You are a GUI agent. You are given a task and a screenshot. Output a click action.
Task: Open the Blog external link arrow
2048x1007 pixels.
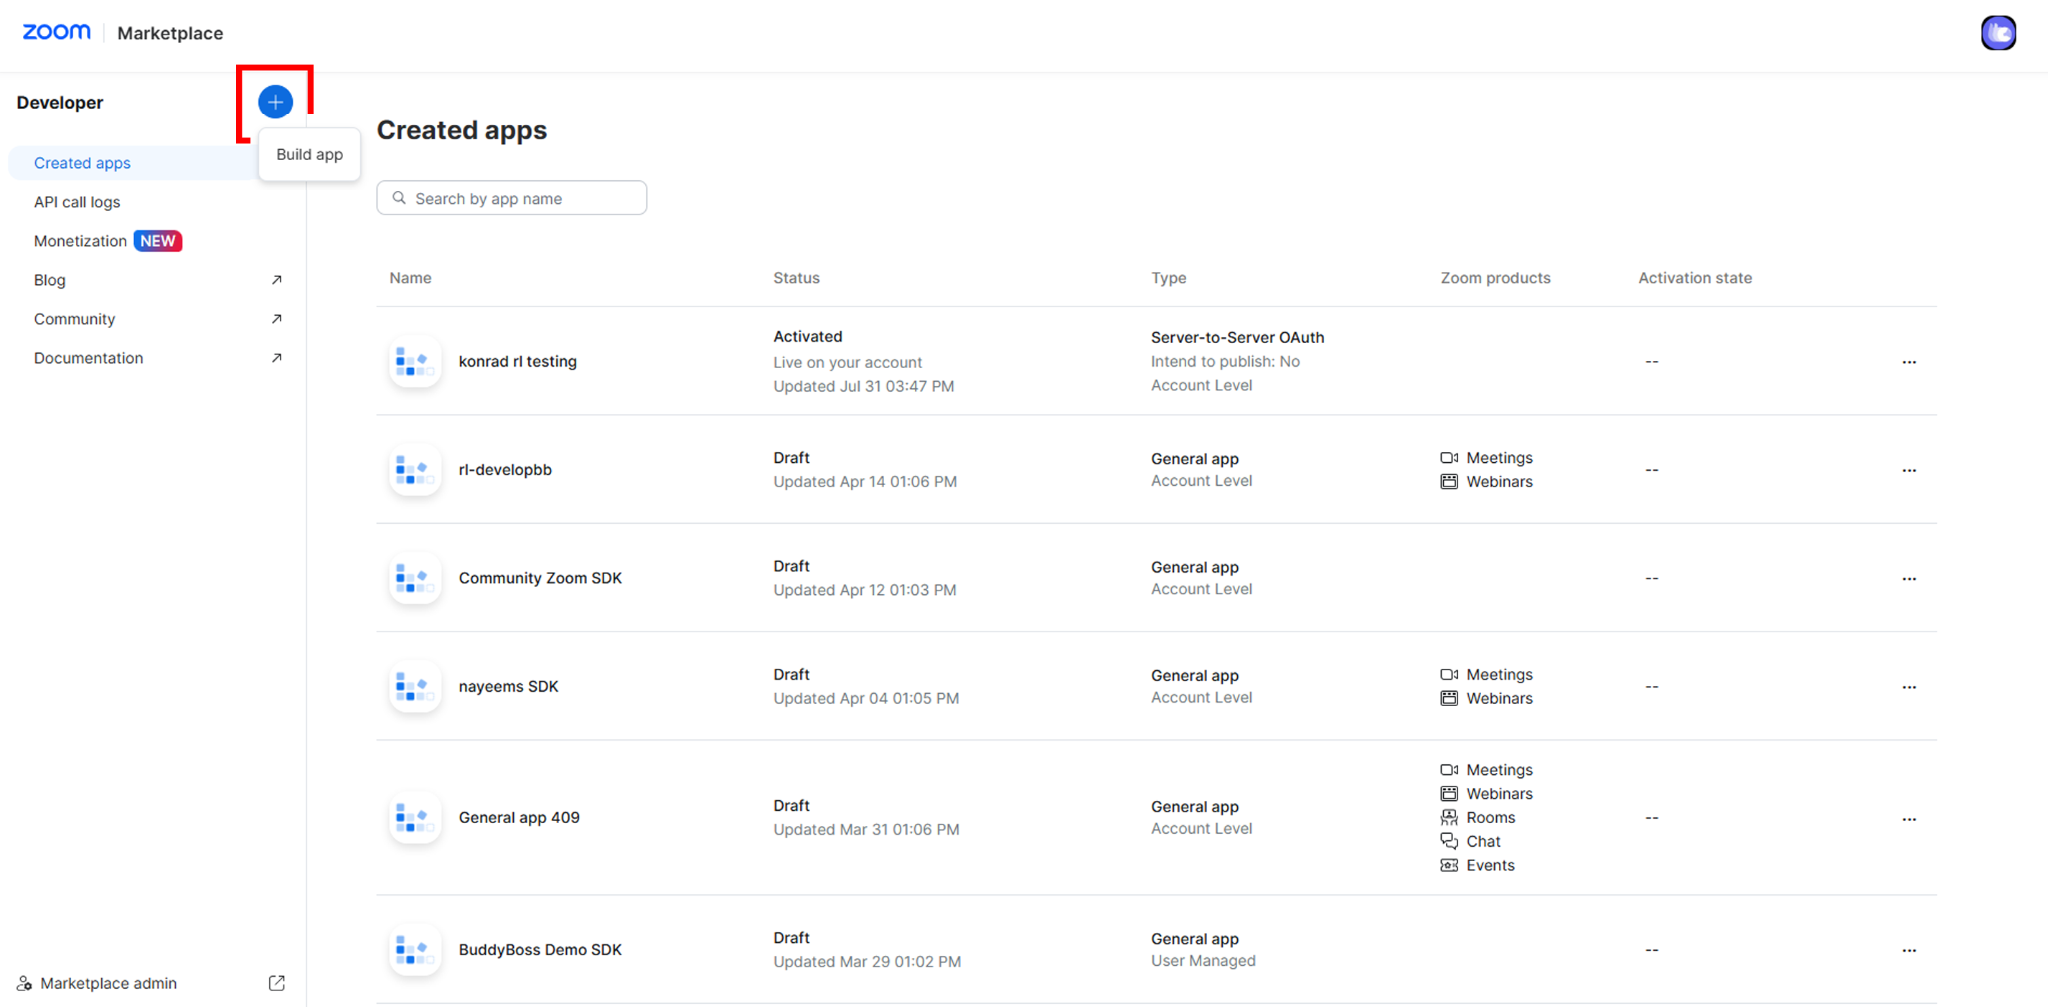pos(277,280)
